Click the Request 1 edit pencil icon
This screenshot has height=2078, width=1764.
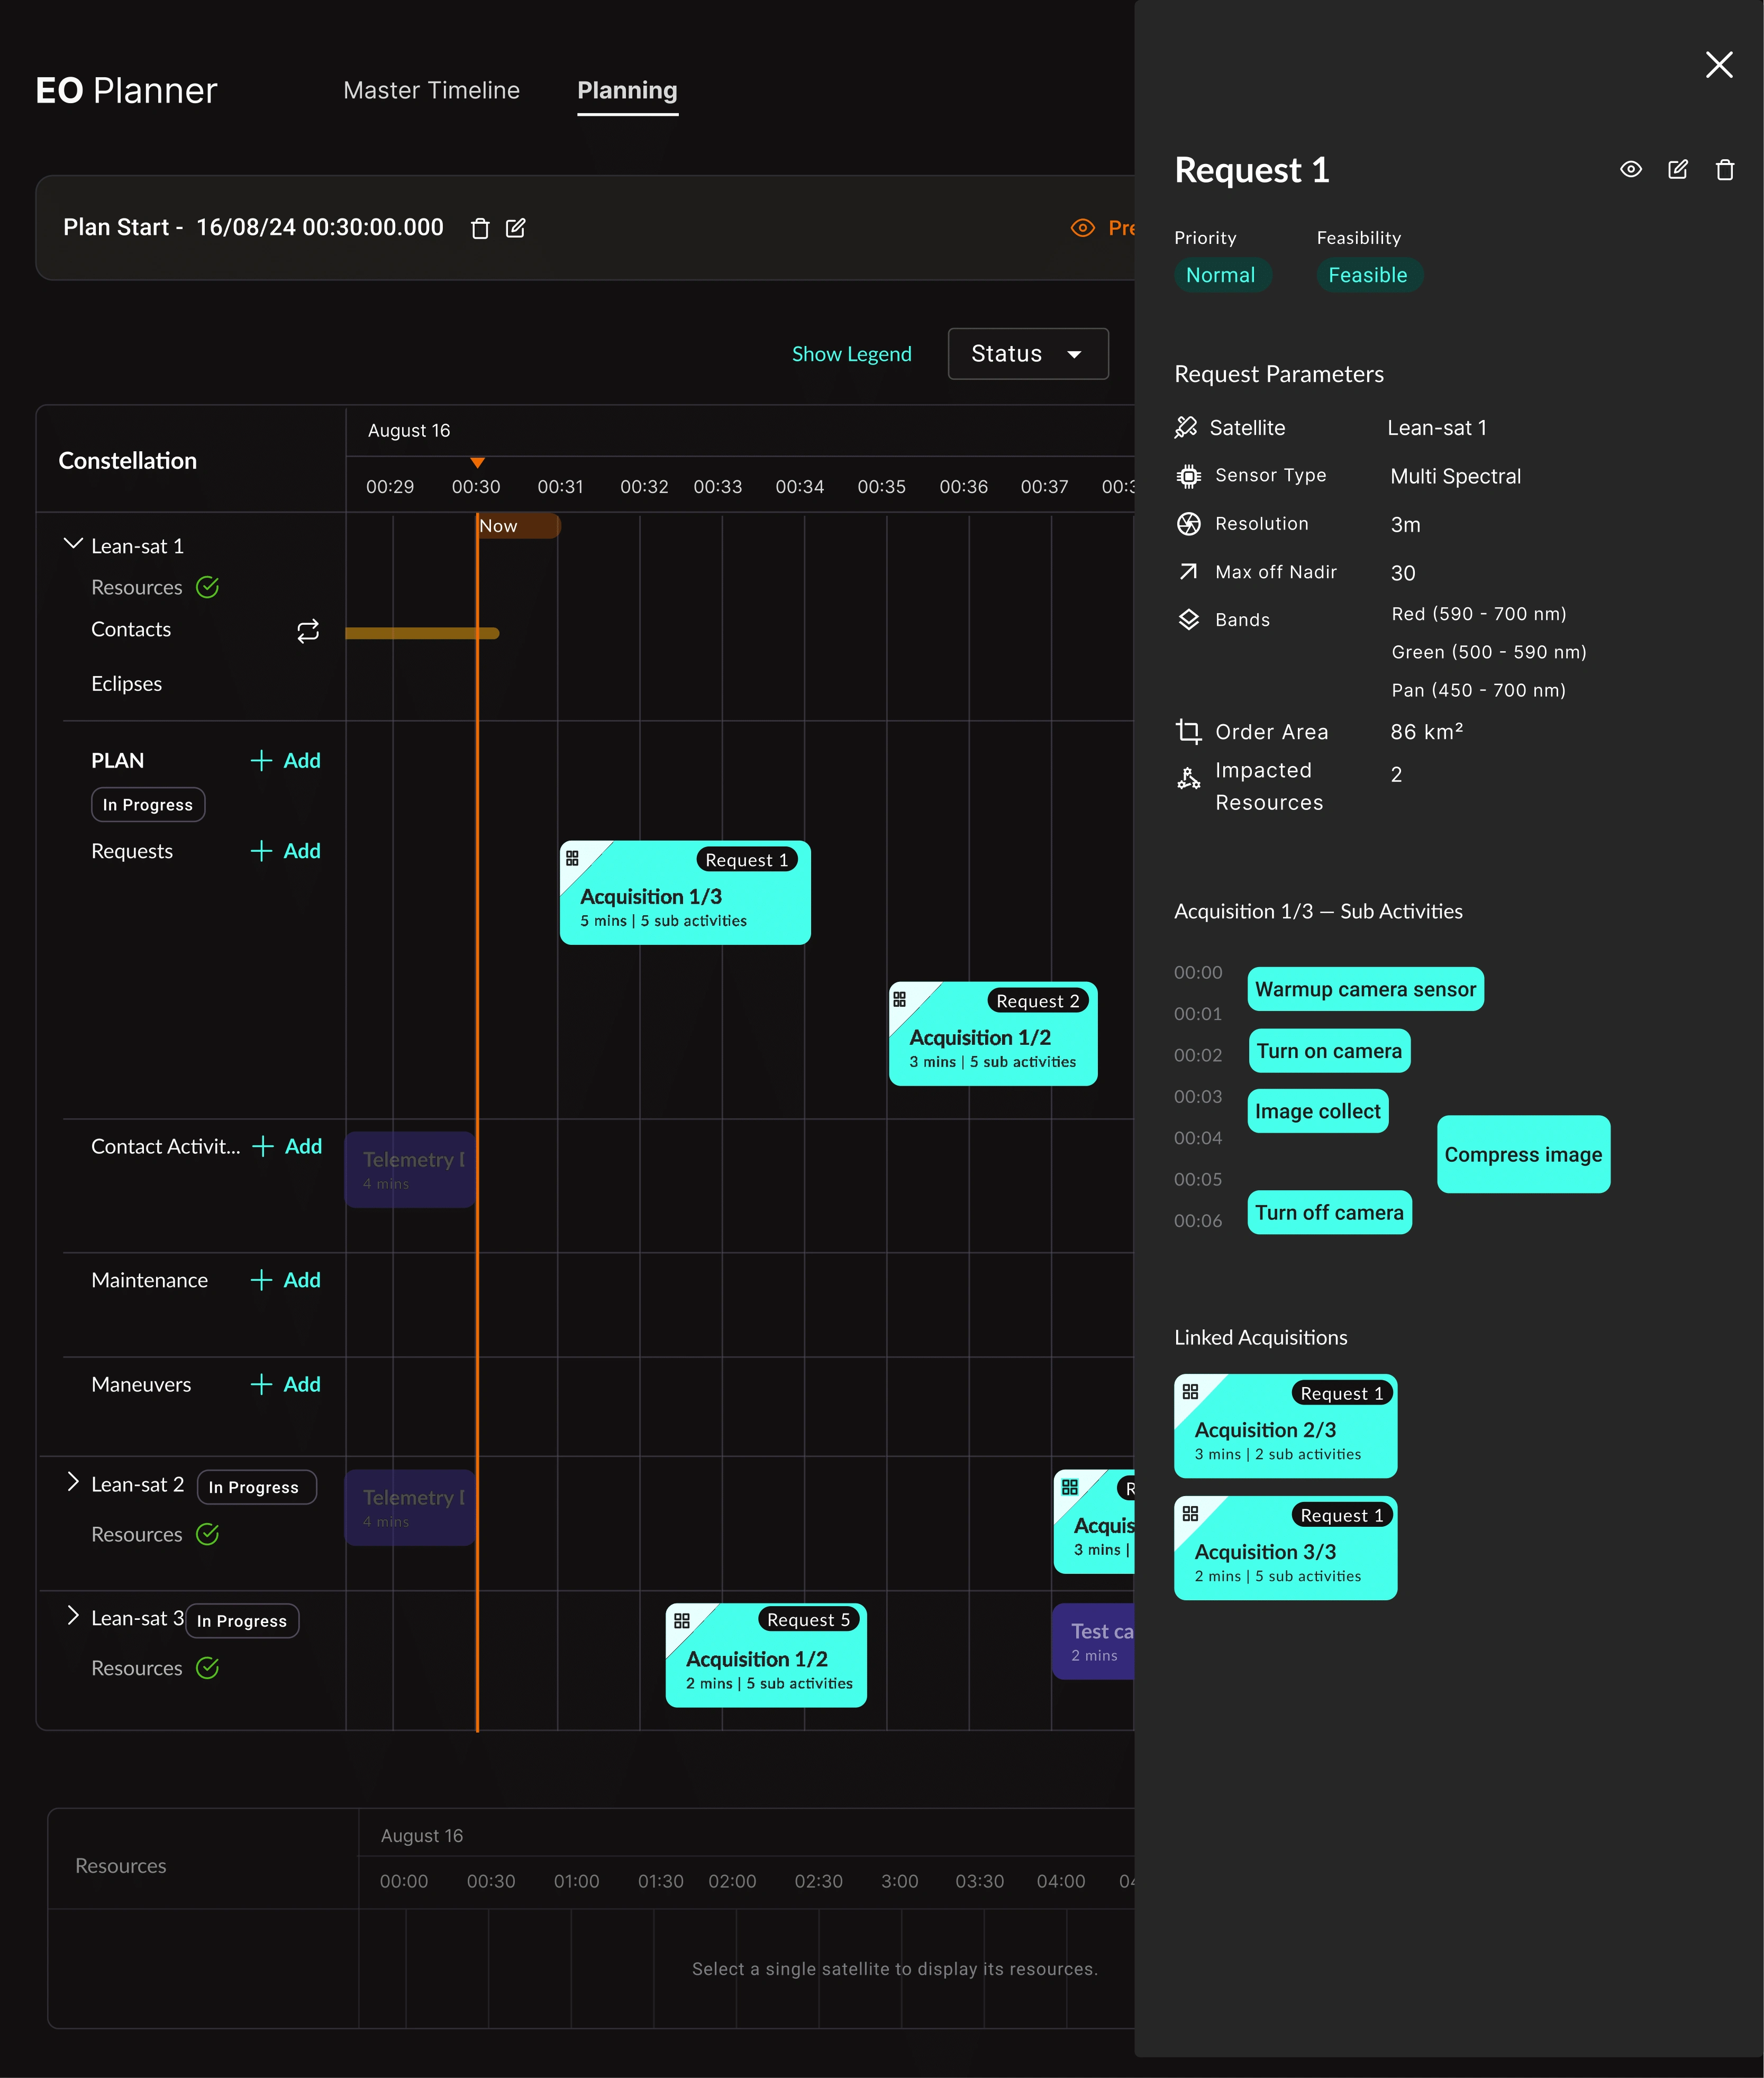tap(1678, 169)
